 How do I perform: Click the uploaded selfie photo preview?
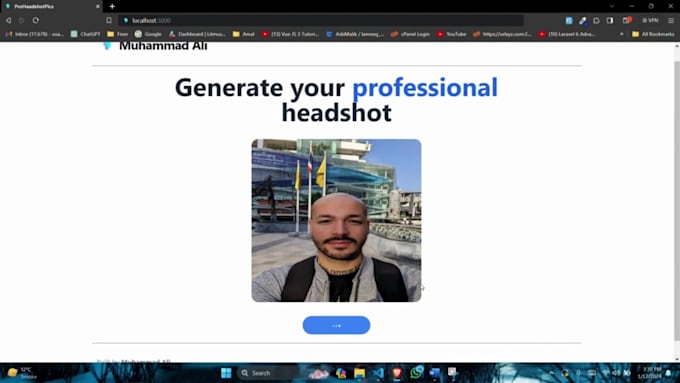(336, 220)
